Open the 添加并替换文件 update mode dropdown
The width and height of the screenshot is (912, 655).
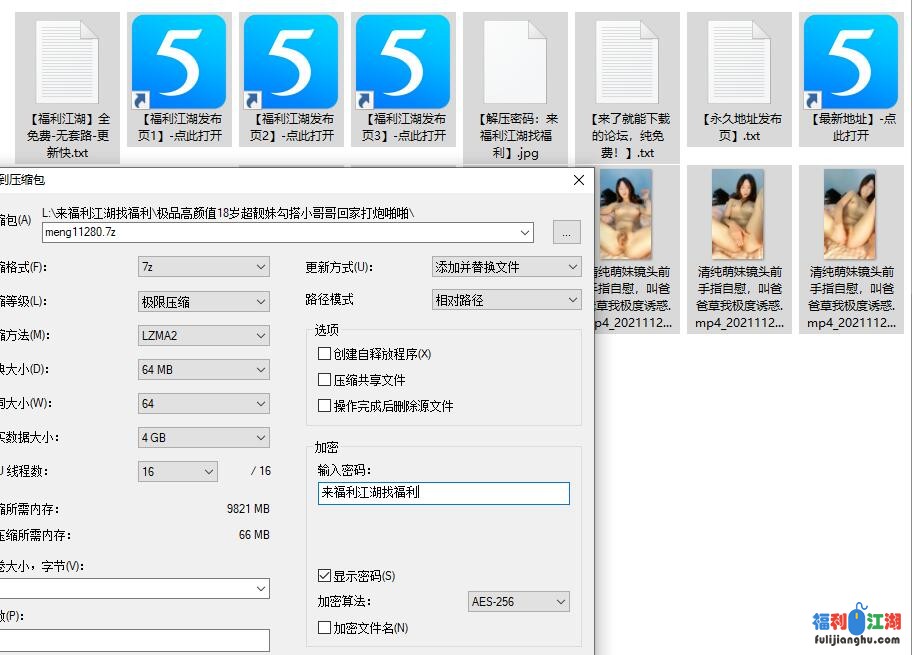pos(506,267)
